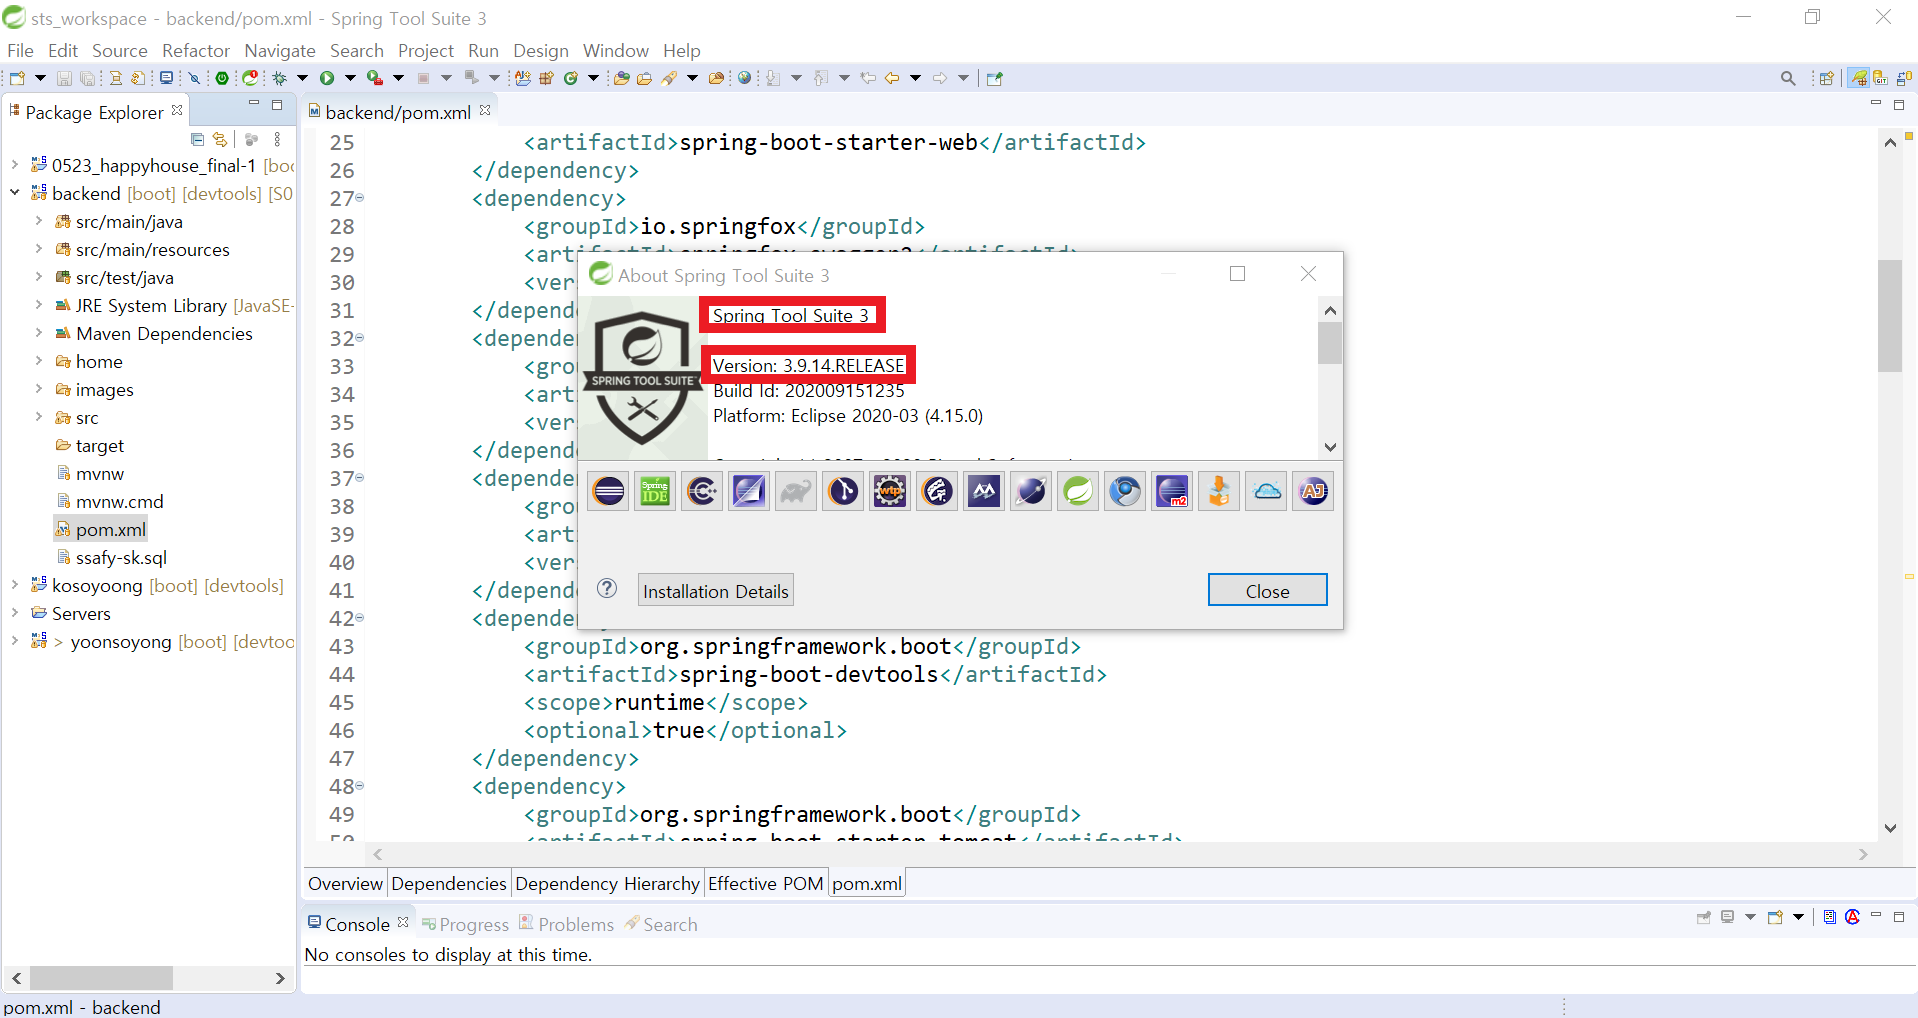Toggle code folding at line 37

click(x=360, y=478)
